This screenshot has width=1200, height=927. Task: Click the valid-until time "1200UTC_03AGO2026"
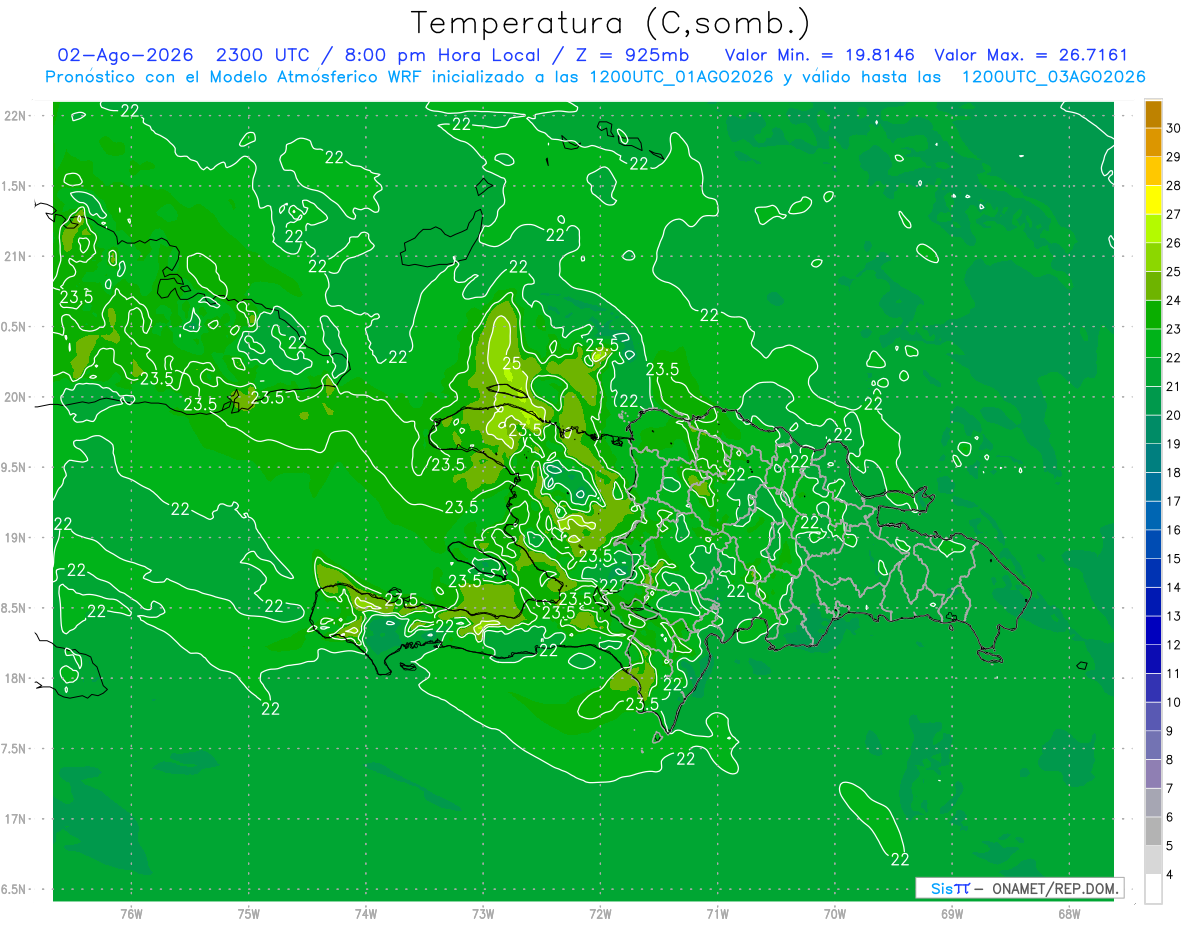pos(1053,77)
